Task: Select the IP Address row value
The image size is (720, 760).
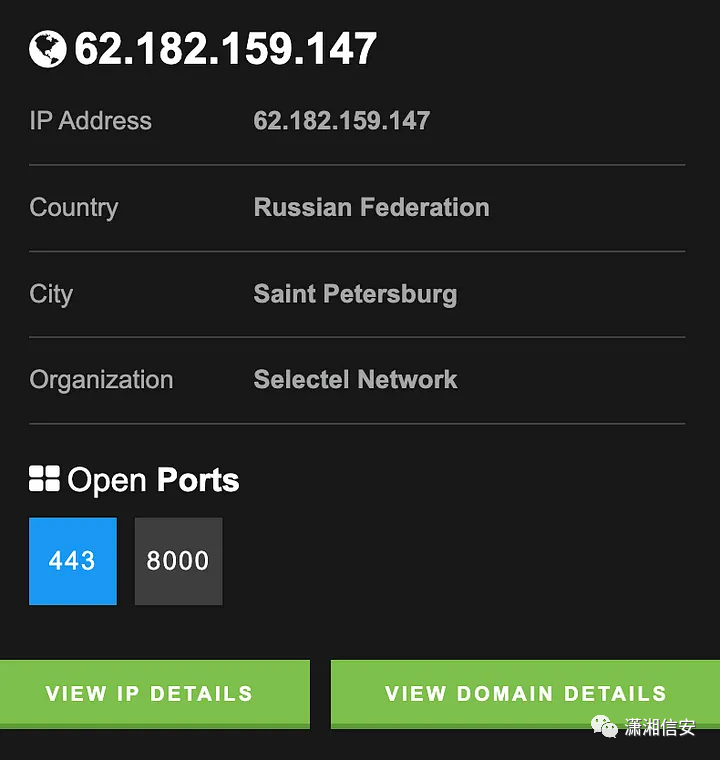Action: pos(342,121)
